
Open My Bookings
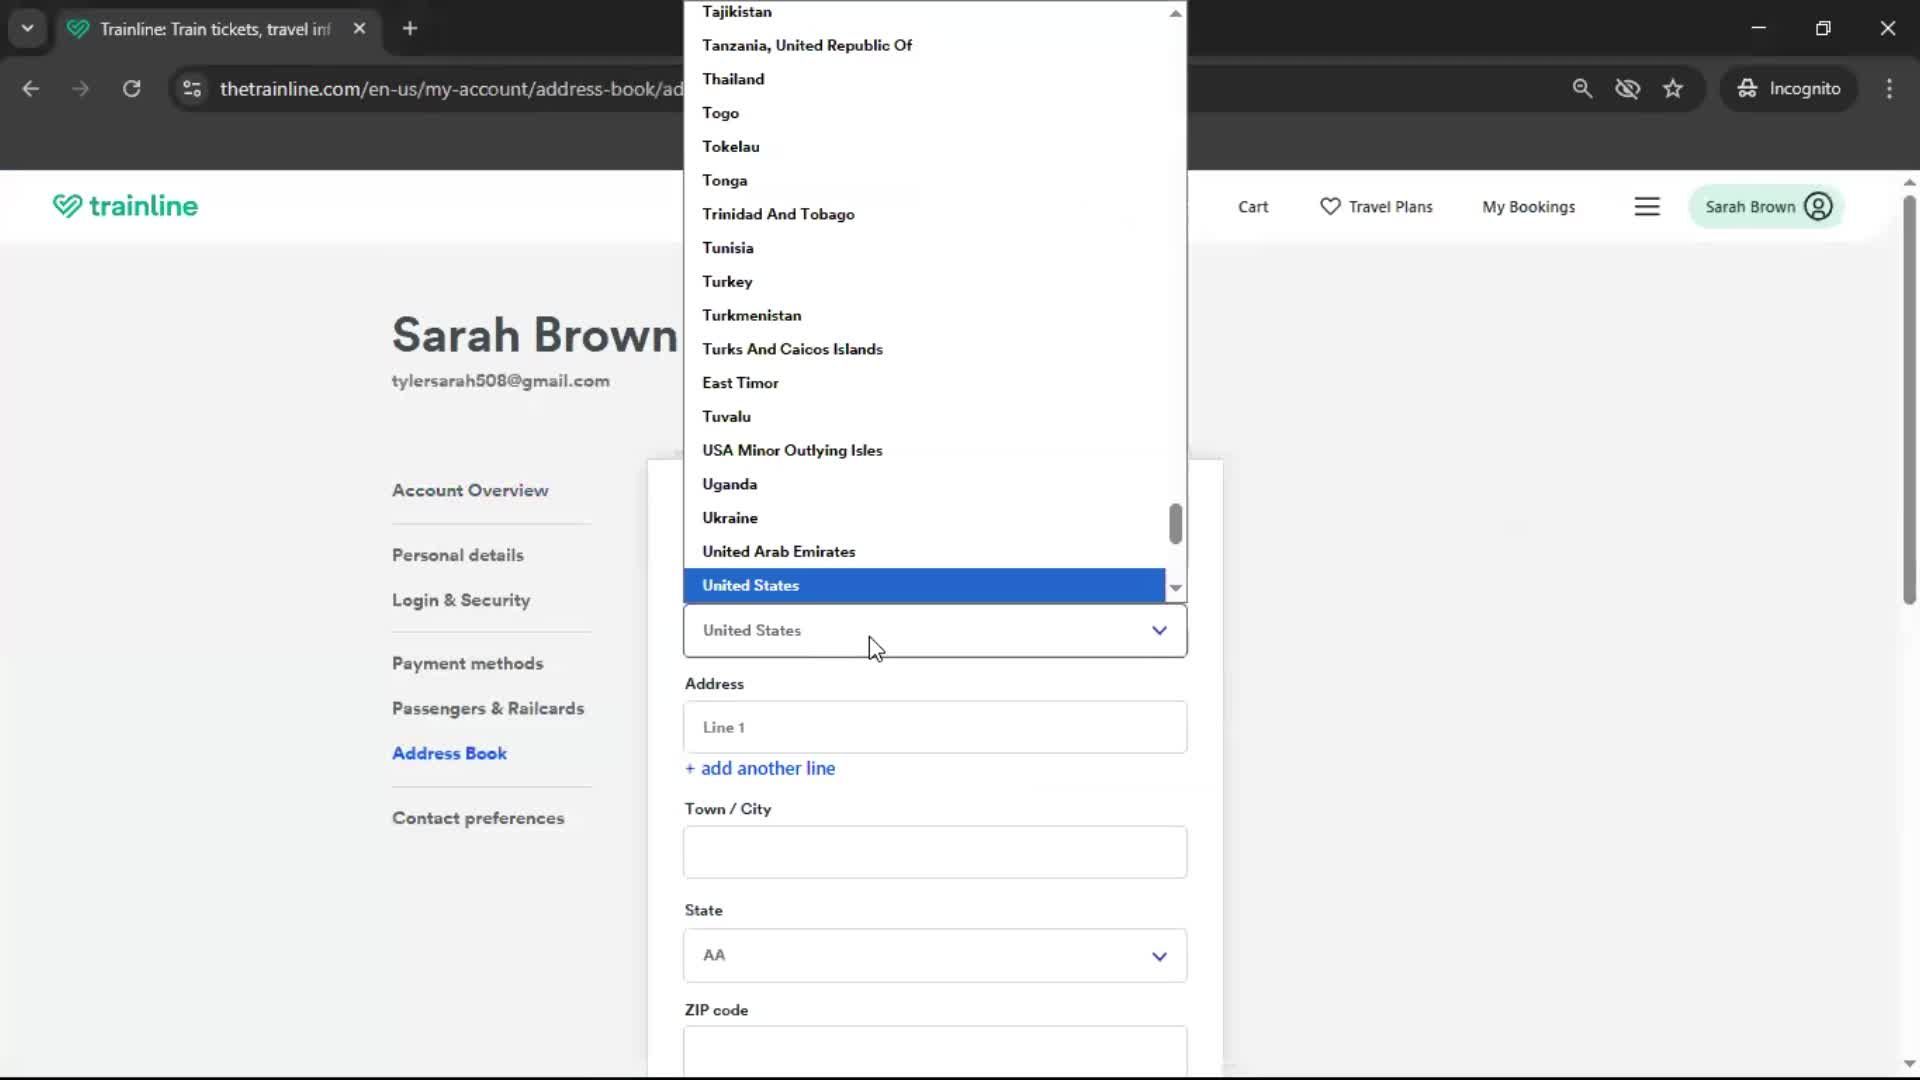pos(1529,207)
